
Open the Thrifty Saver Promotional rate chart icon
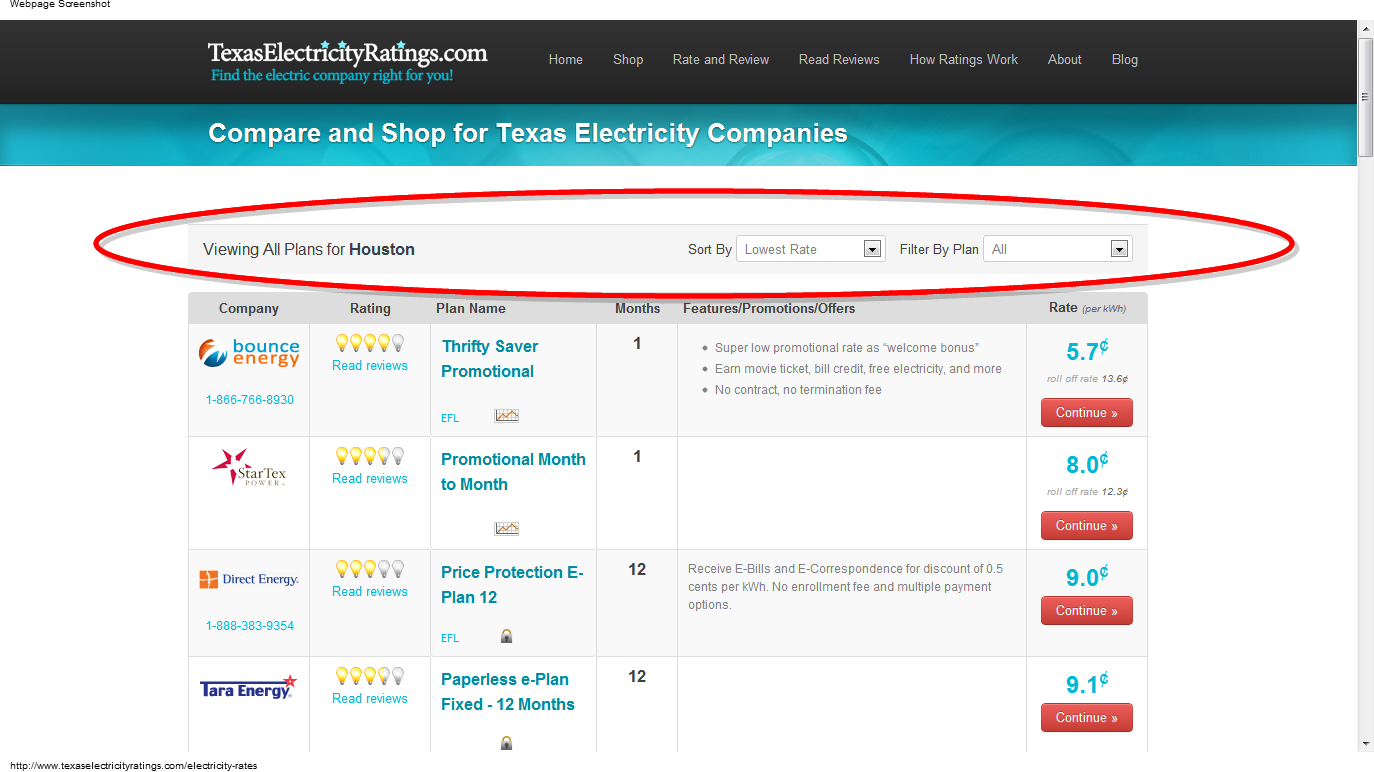507,415
